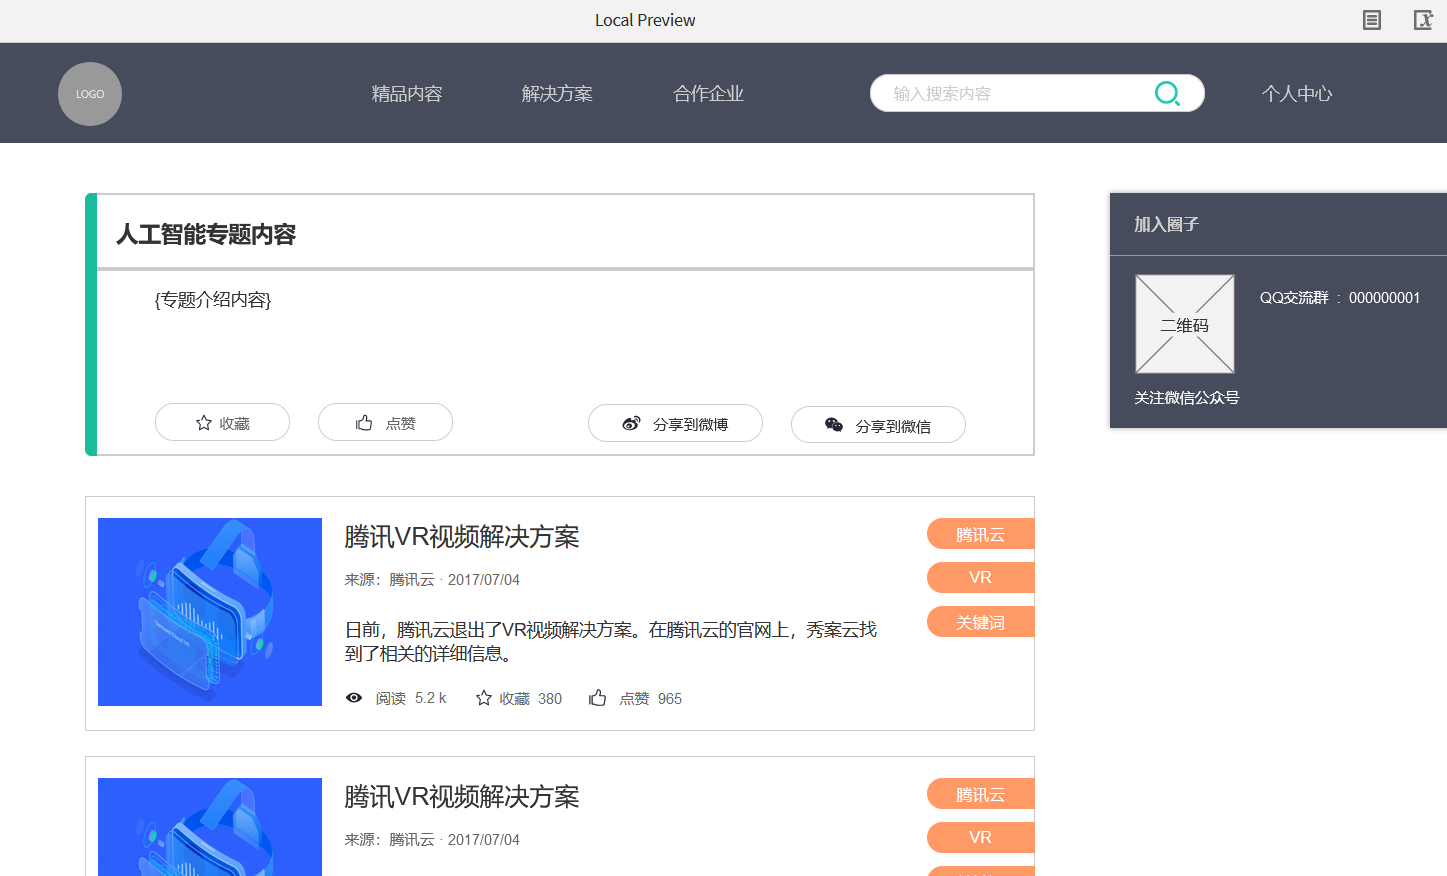
Task: Select VR tag on second article
Action: pyautogui.click(x=980, y=837)
